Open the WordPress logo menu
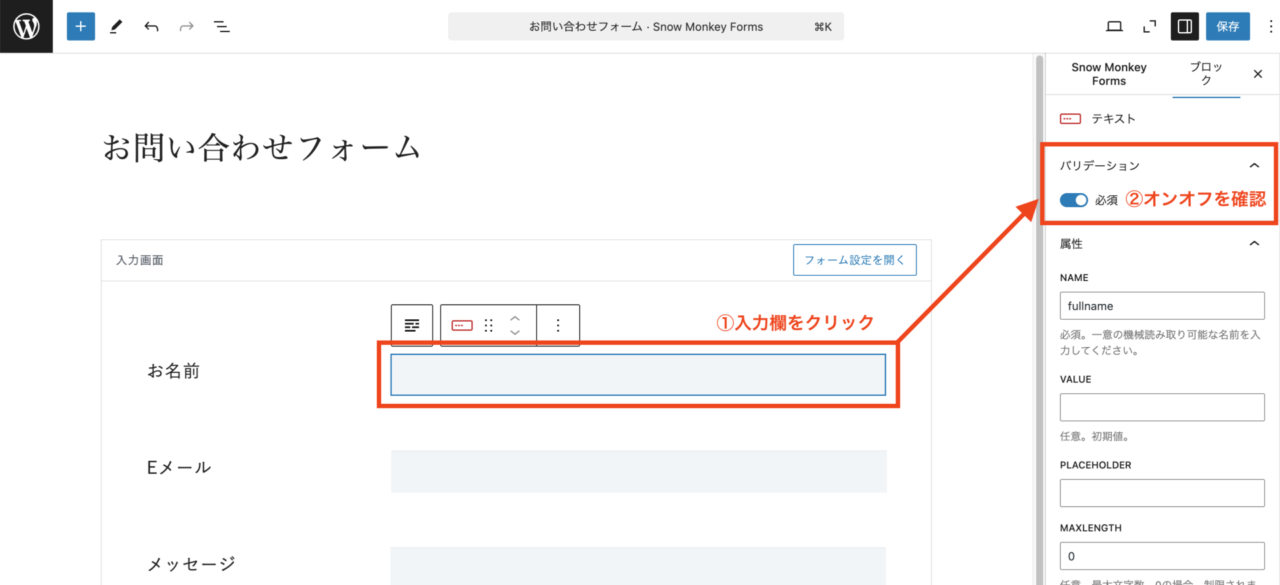The height and width of the screenshot is (585, 1280). pyautogui.click(x=26, y=26)
